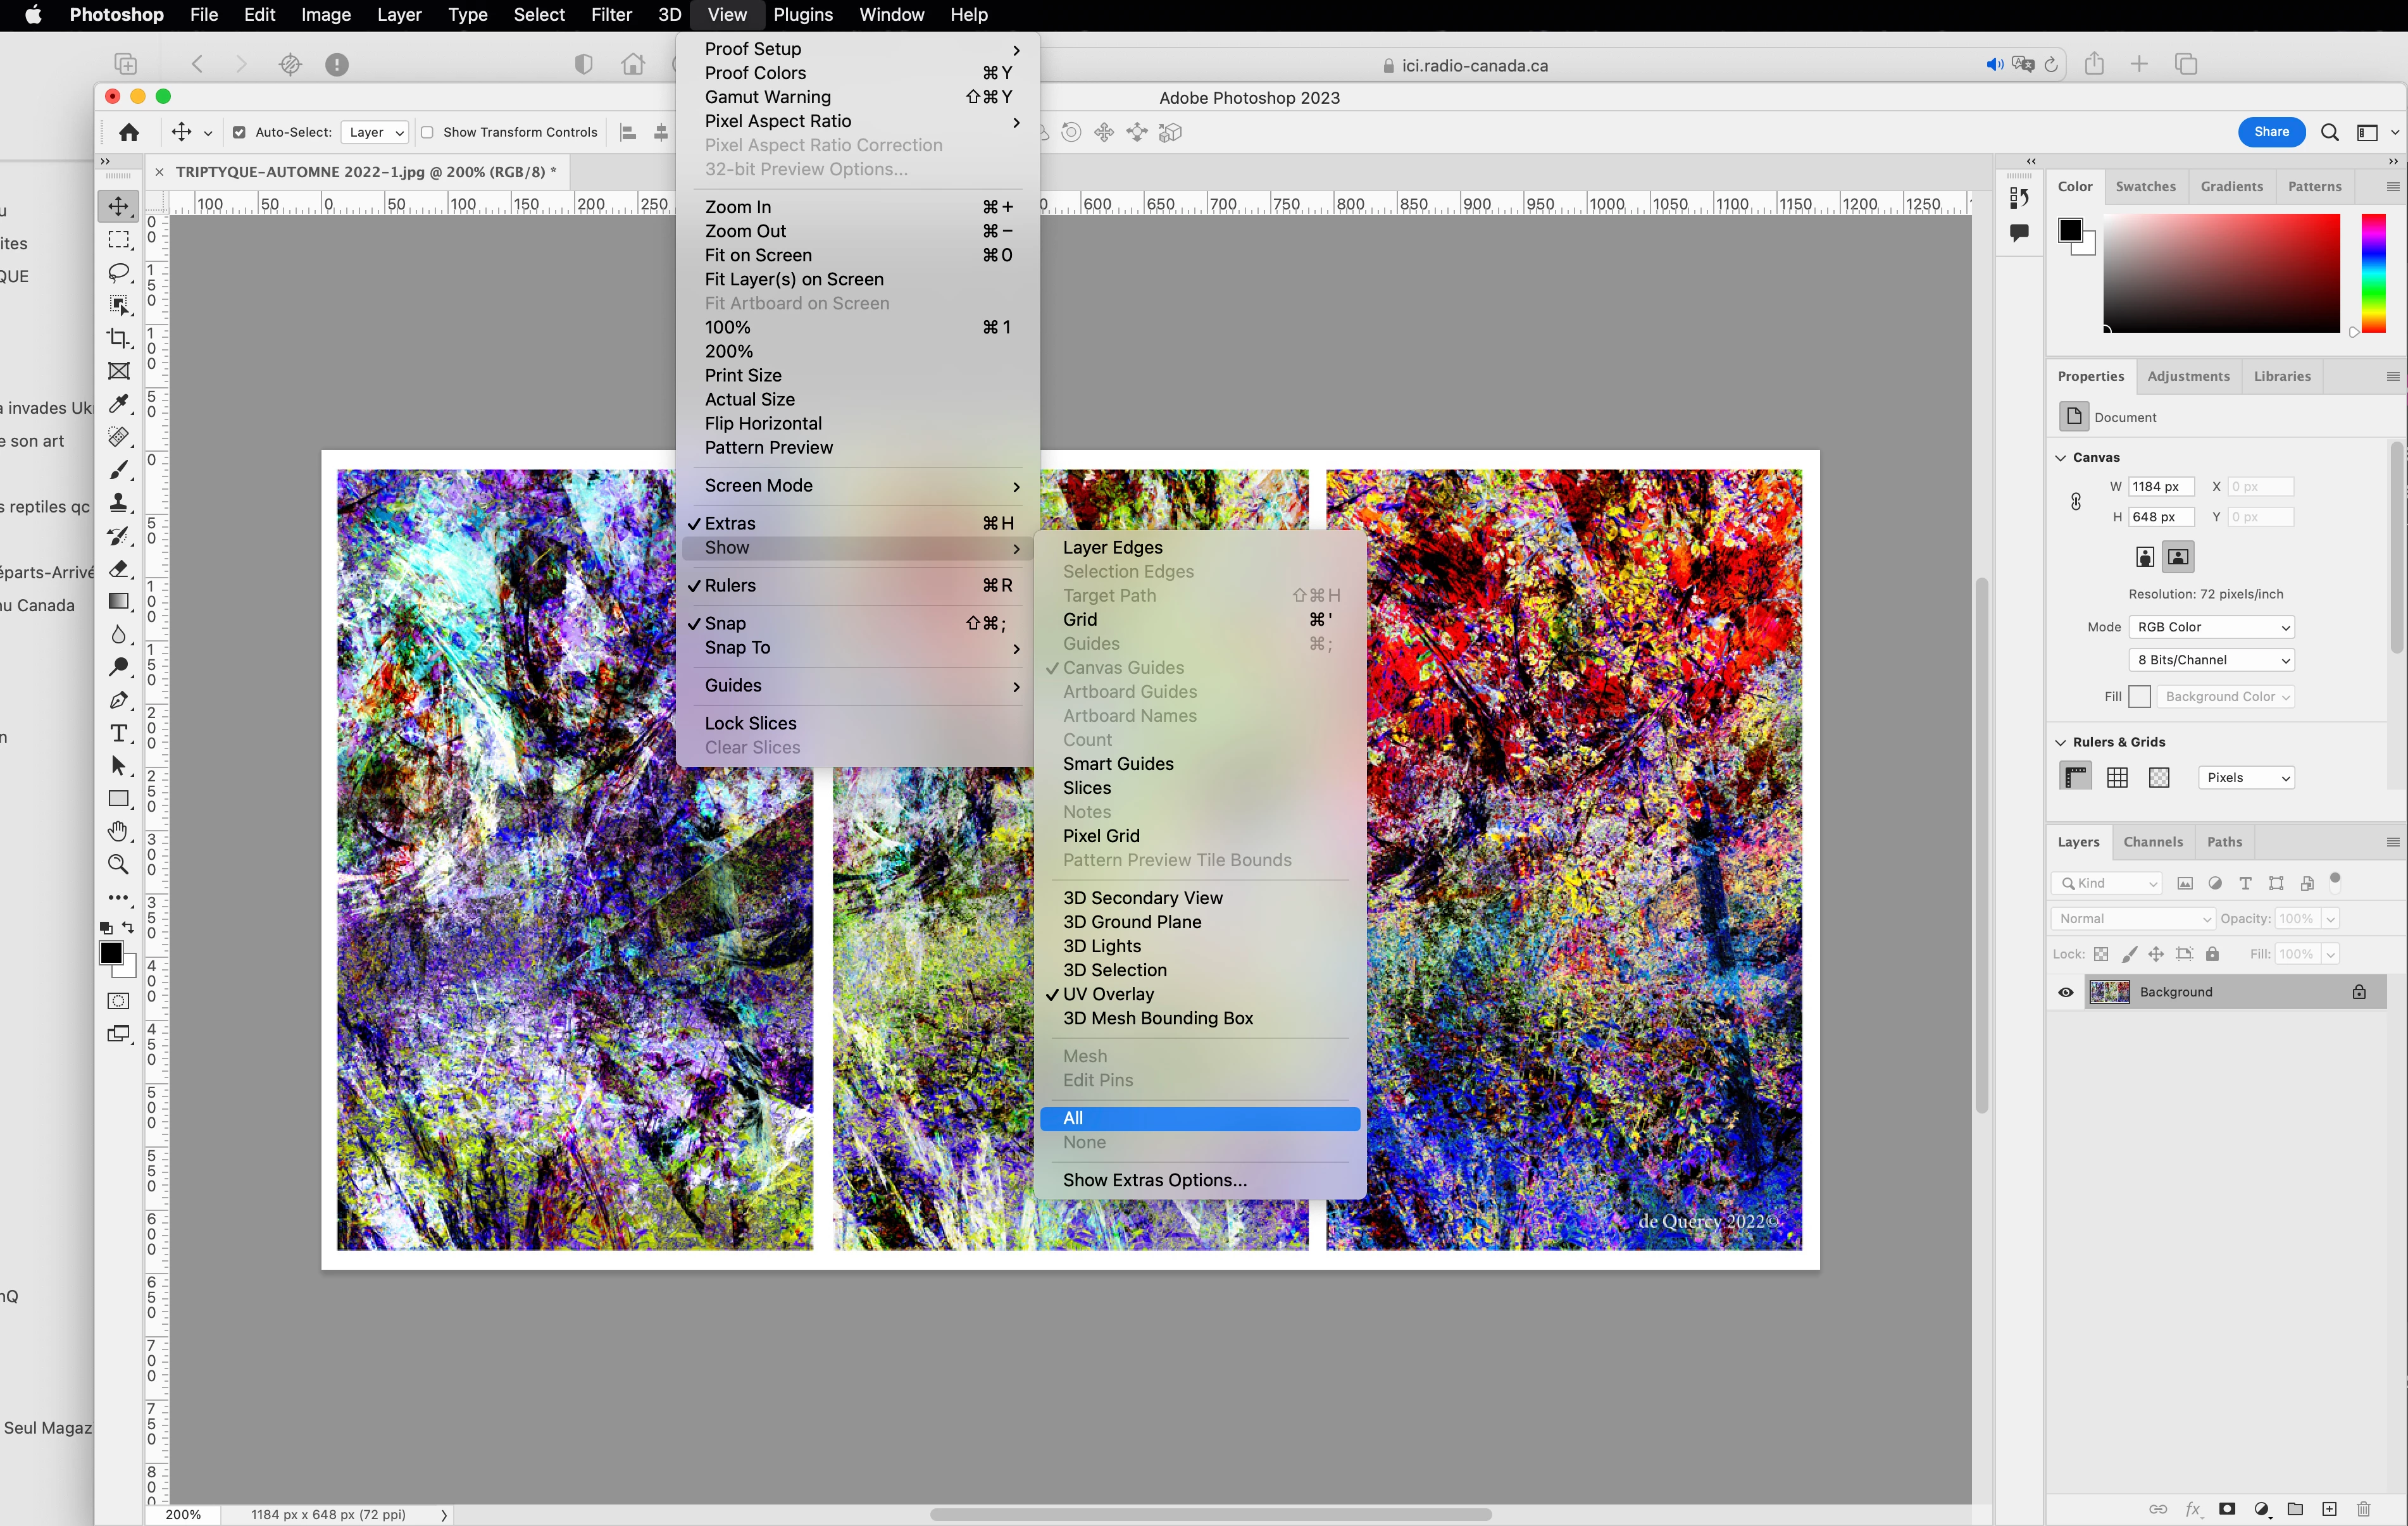Select the Crop tool

(x=118, y=338)
